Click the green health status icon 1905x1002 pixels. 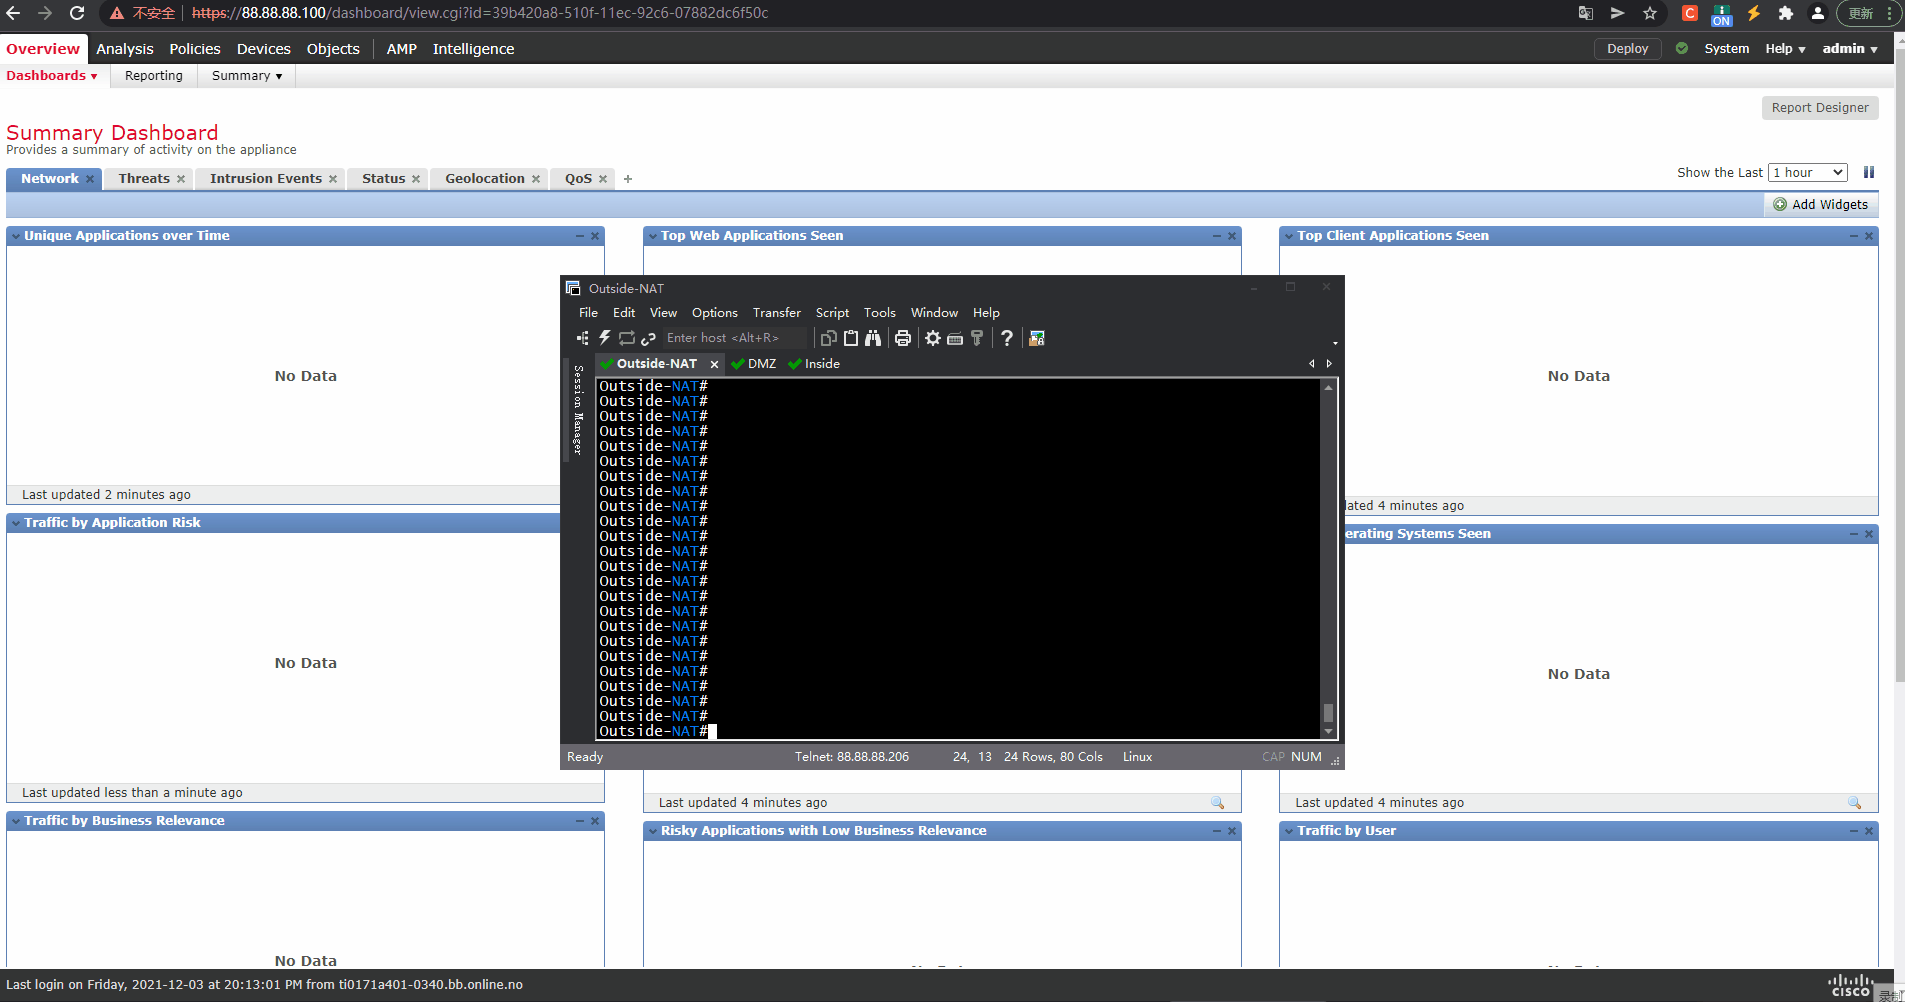1682,48
